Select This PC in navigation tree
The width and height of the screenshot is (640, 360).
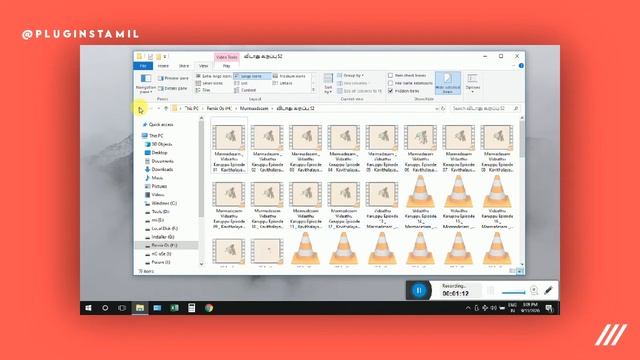click(153, 136)
